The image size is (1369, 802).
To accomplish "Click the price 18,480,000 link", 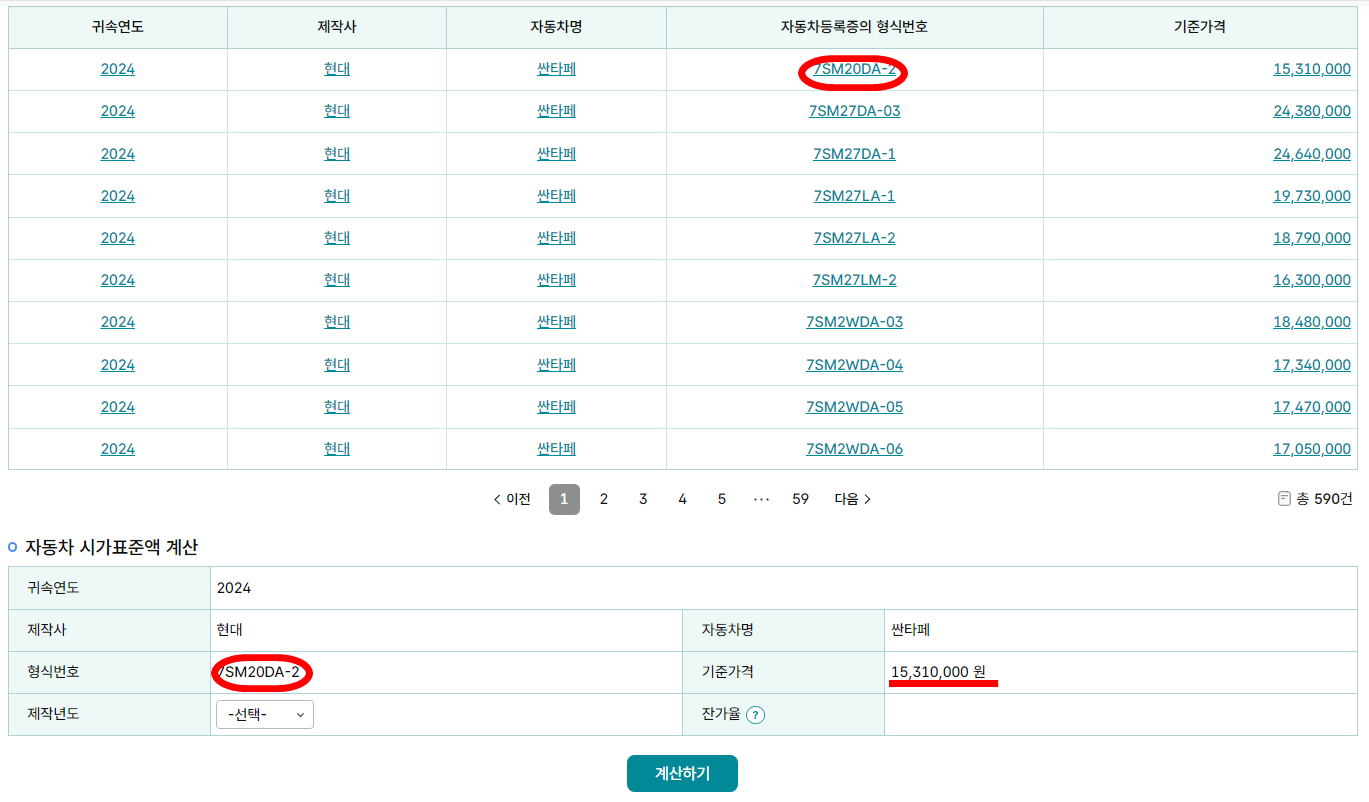I will click(1312, 322).
